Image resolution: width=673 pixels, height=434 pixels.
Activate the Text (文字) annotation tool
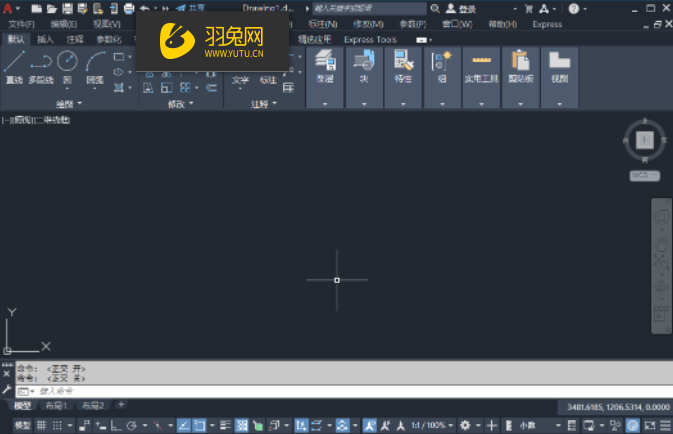pyautogui.click(x=240, y=80)
